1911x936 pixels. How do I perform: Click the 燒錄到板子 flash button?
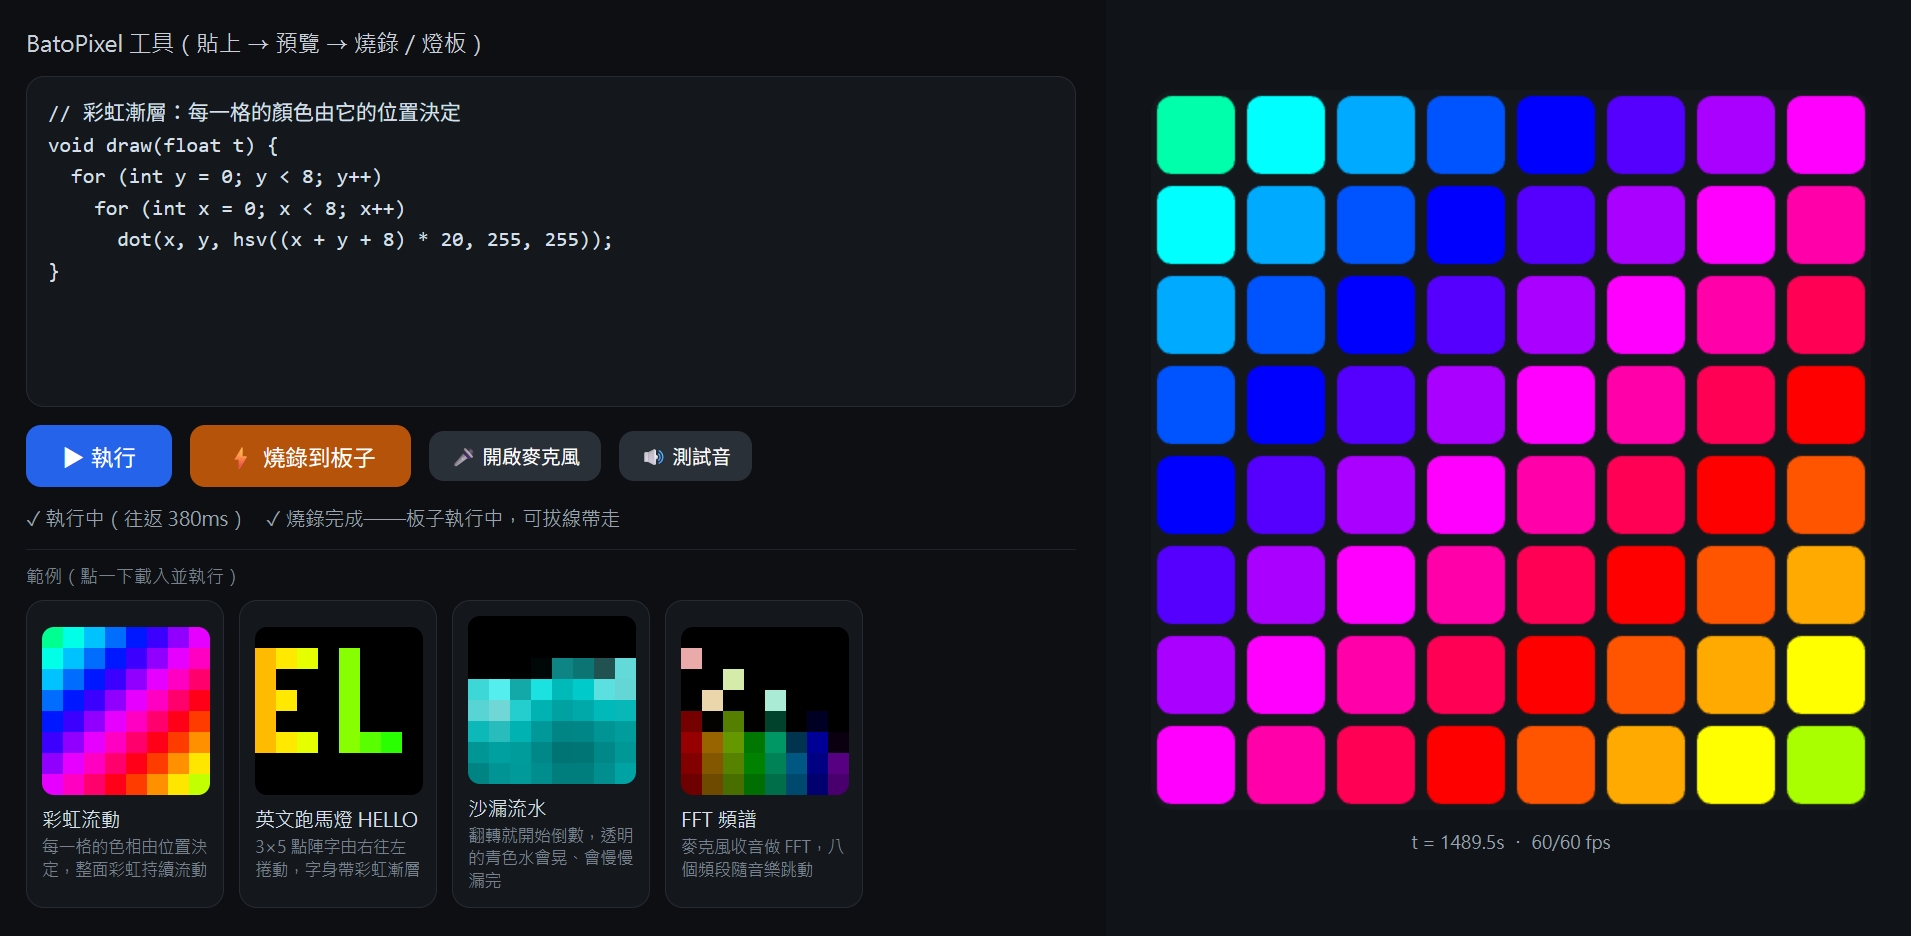click(300, 456)
